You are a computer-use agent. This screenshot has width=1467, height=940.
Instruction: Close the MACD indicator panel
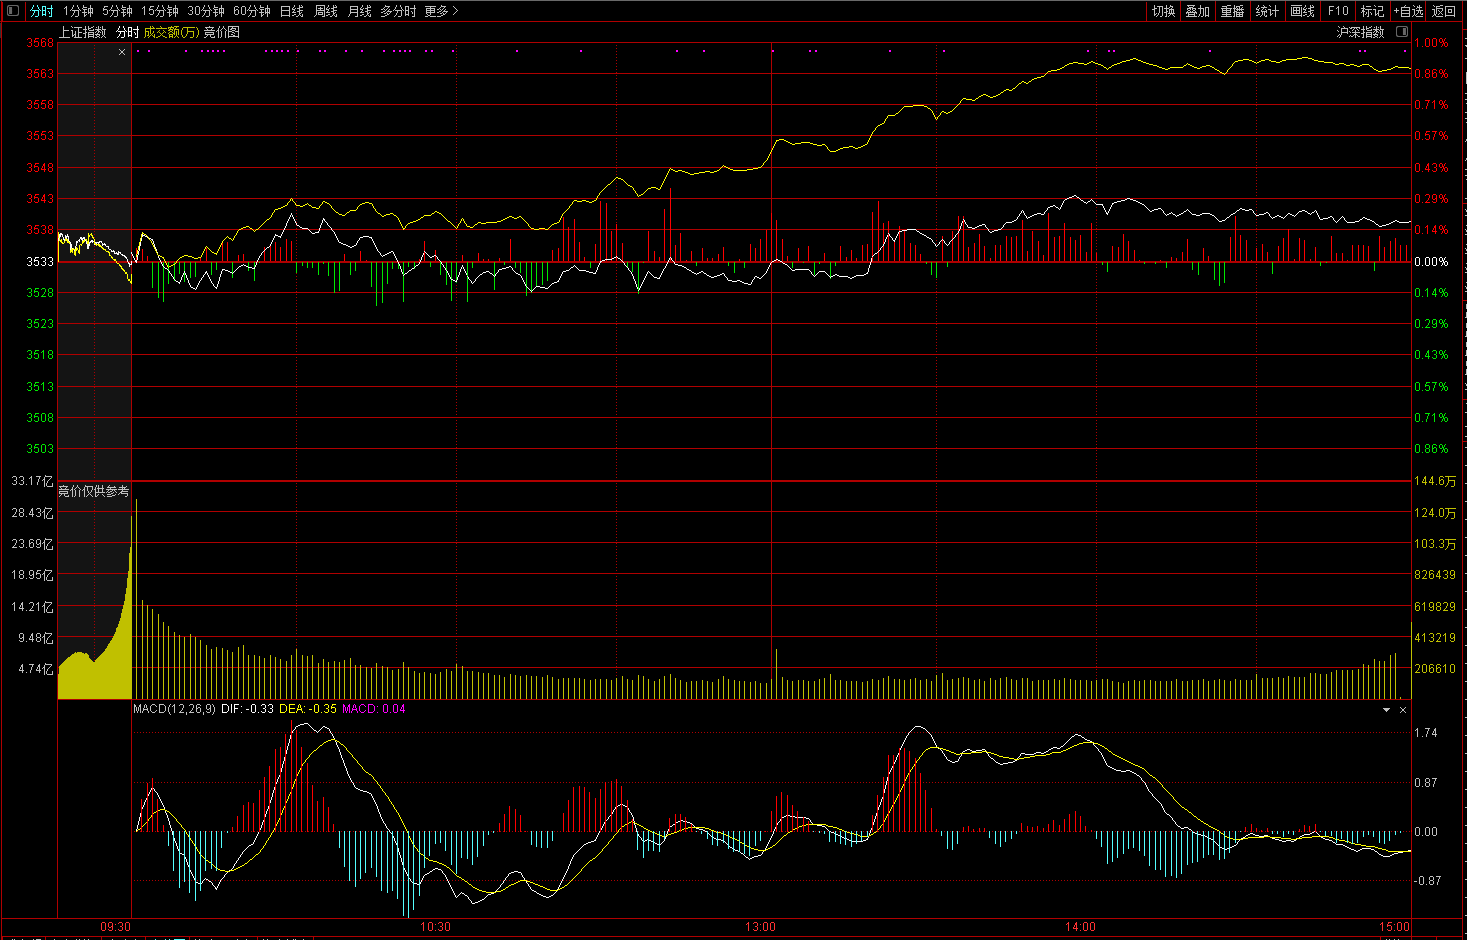tap(1403, 710)
